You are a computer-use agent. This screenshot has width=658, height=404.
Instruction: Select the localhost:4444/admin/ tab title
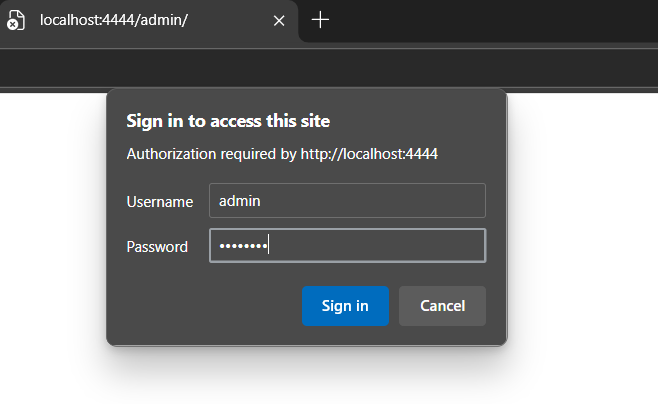[x=114, y=20]
